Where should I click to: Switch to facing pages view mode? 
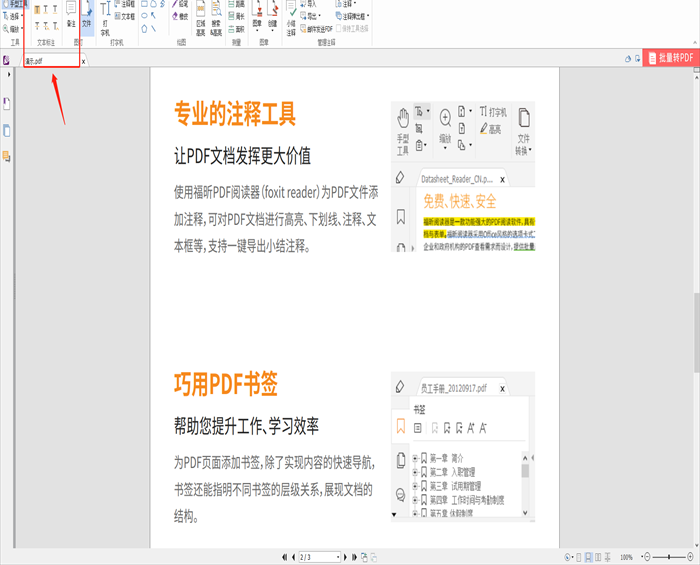(x=598, y=557)
